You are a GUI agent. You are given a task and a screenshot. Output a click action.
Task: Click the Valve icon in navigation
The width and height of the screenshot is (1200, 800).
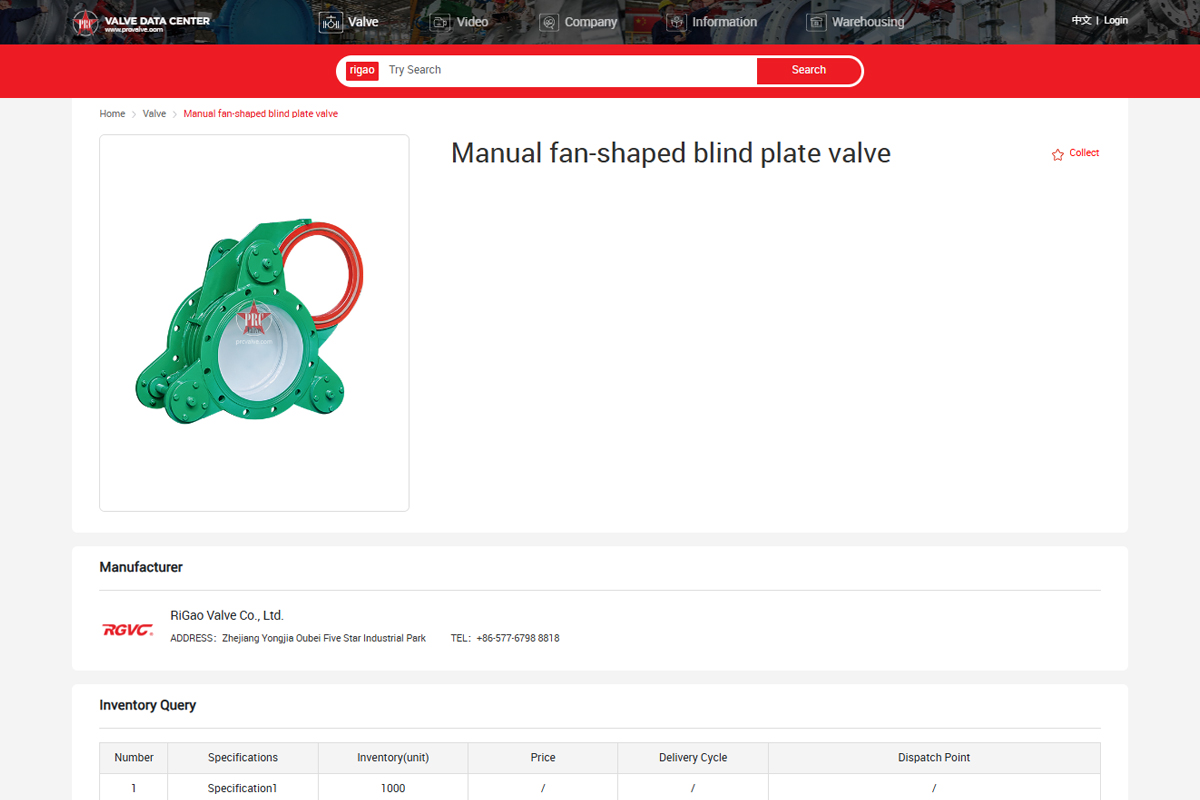pyautogui.click(x=330, y=22)
